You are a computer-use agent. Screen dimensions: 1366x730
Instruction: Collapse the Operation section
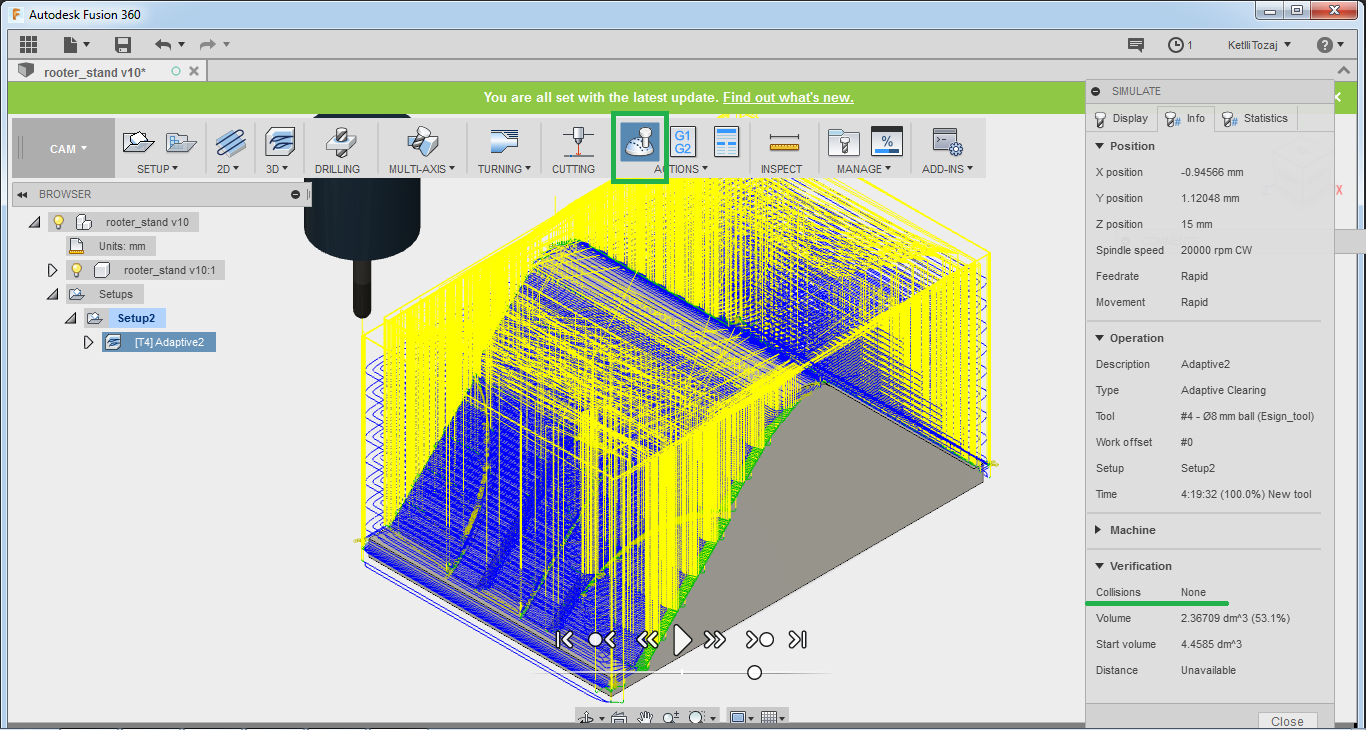1101,338
